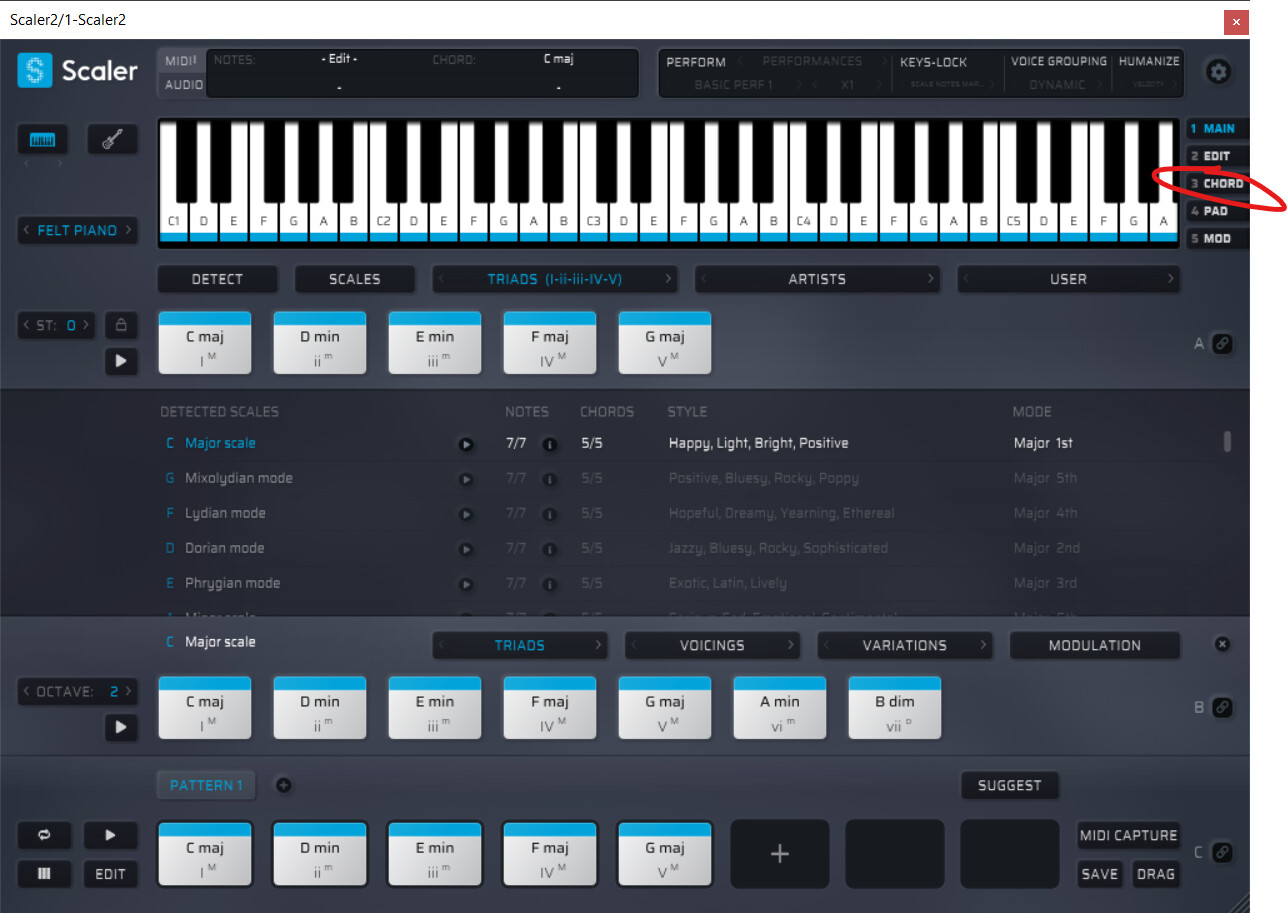Save the pattern with SAVE
Screen dimensions: 1288x913
(1099, 874)
